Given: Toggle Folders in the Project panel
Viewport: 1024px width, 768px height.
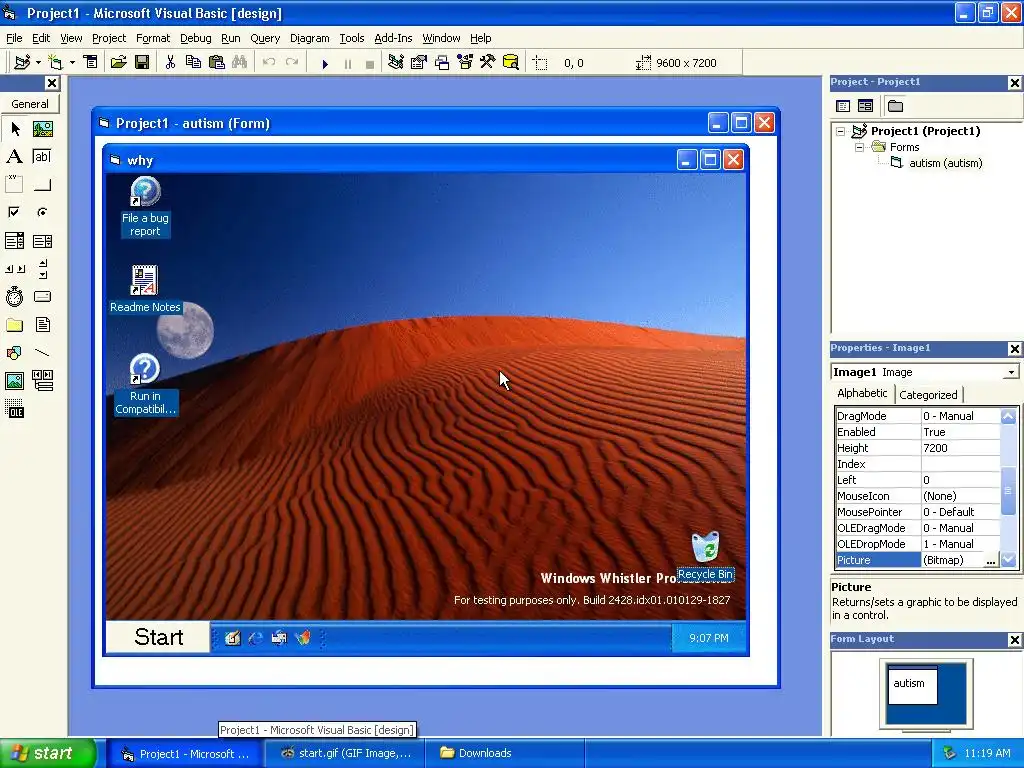Looking at the screenshot, I should point(895,106).
